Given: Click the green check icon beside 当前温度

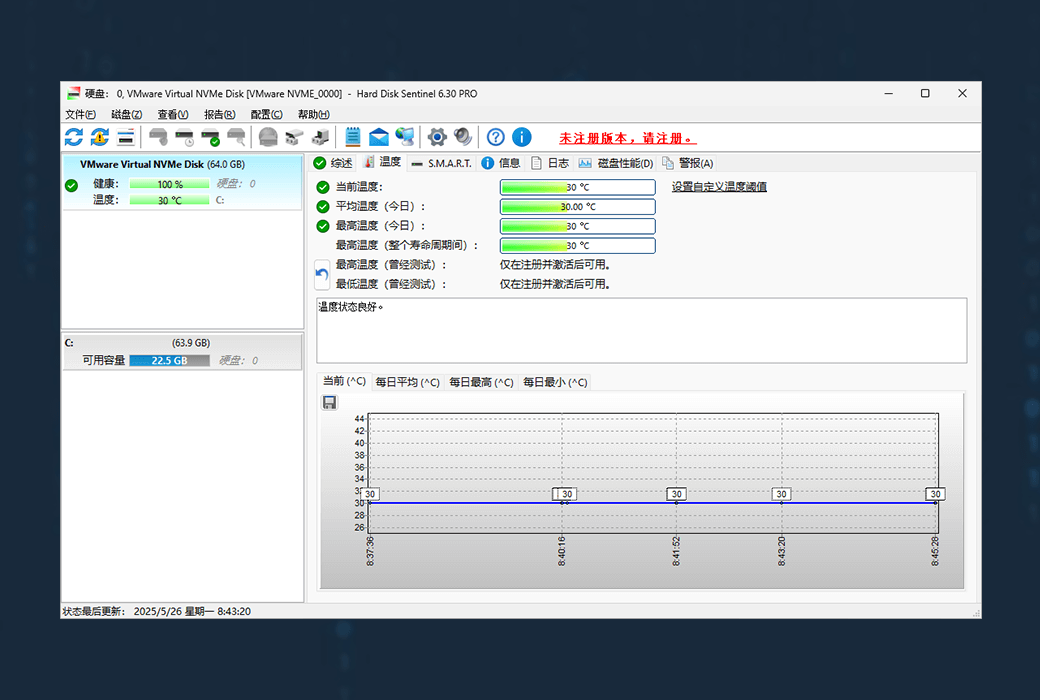Looking at the screenshot, I should coord(323,187).
